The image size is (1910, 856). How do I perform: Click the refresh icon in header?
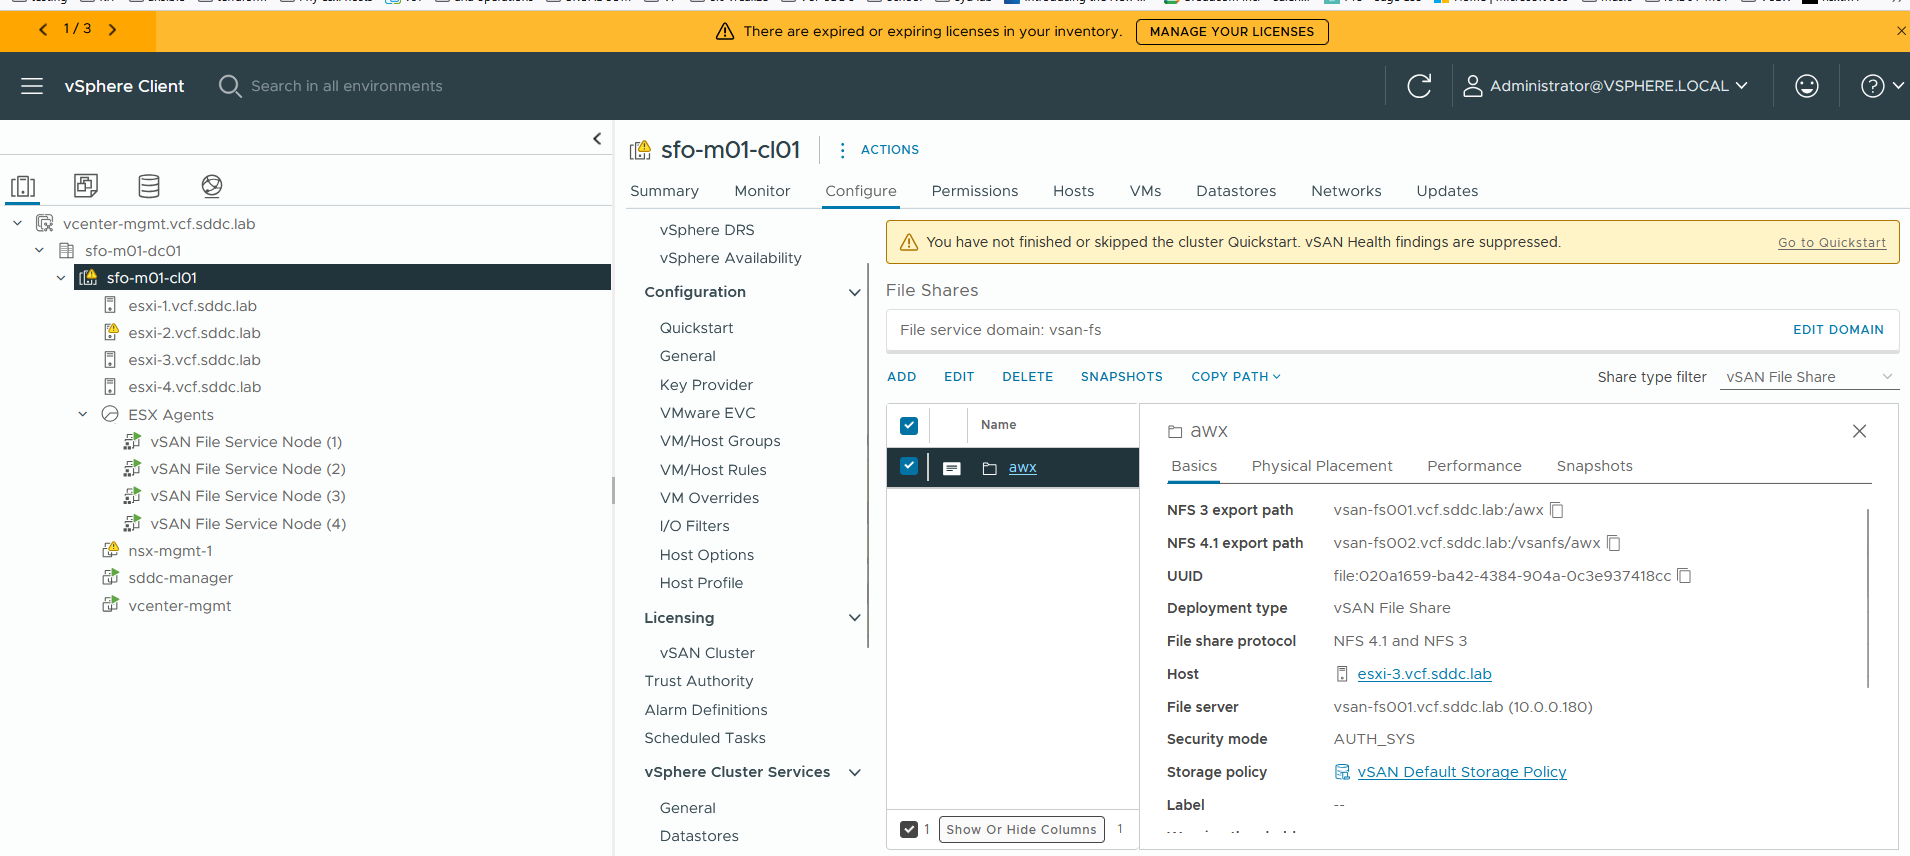tap(1419, 86)
